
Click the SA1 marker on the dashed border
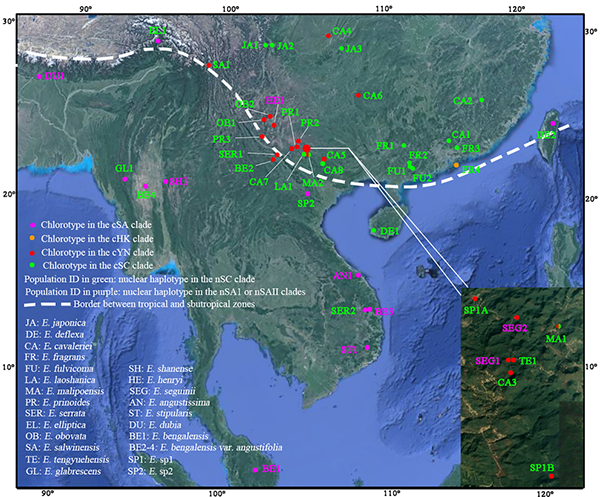point(207,65)
